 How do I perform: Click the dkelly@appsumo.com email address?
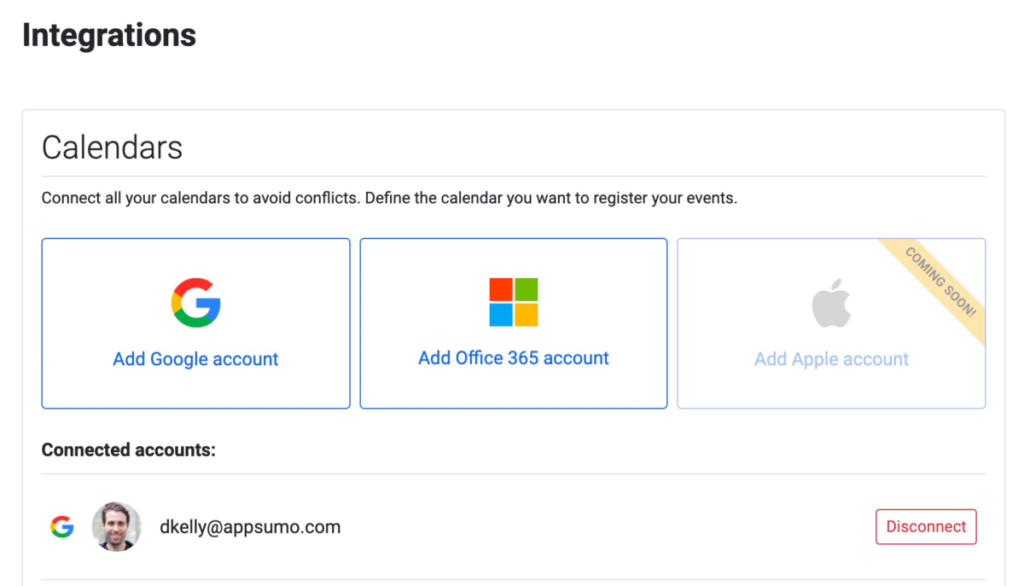pos(250,527)
